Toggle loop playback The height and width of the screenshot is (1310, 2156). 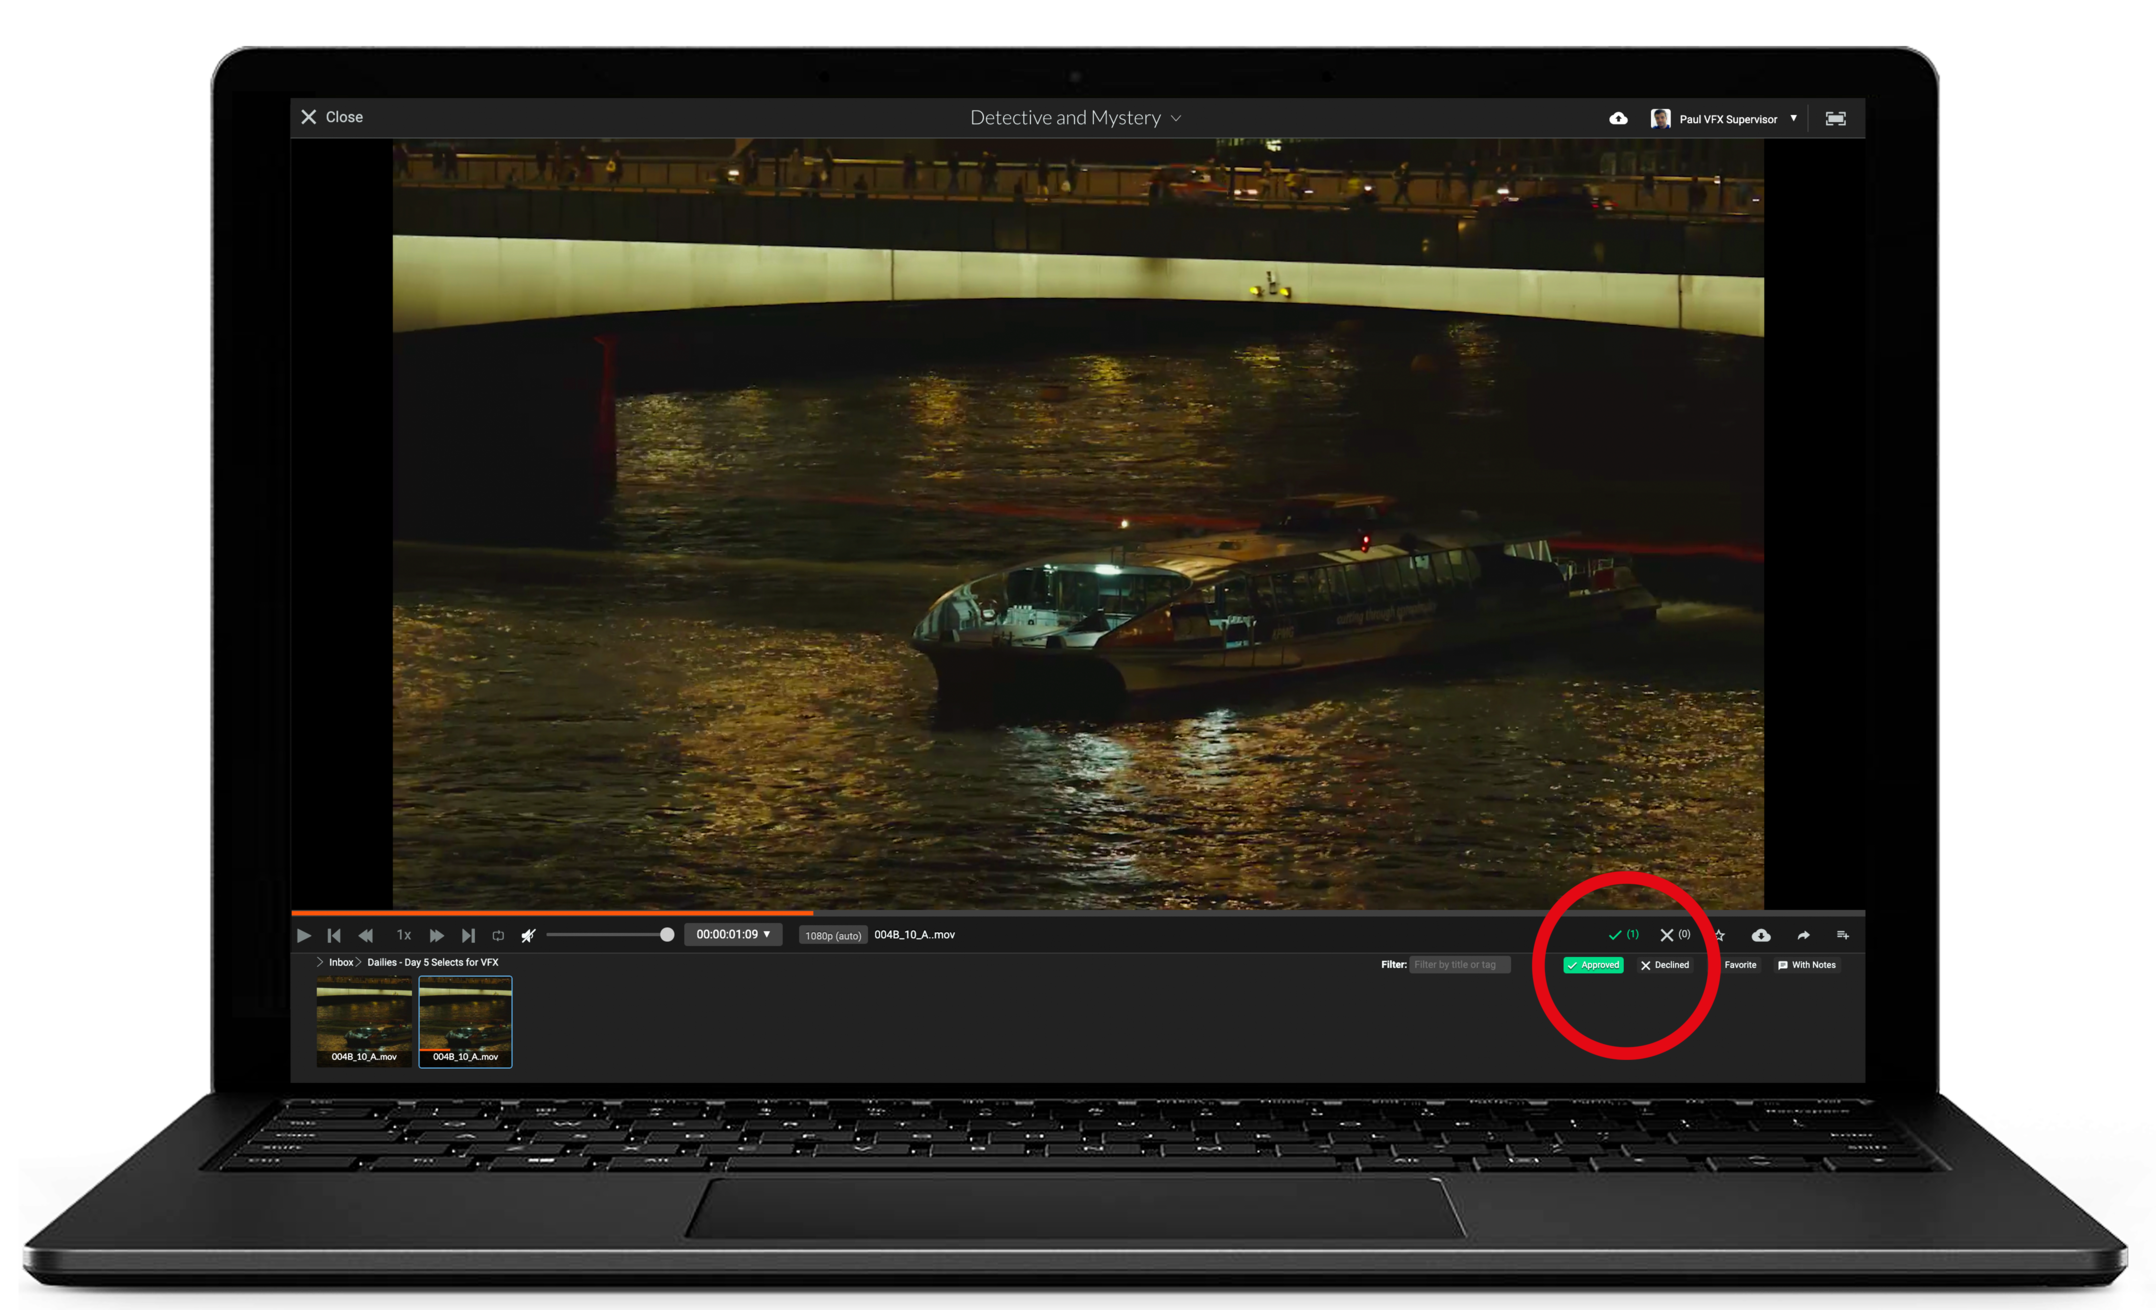[x=498, y=935]
